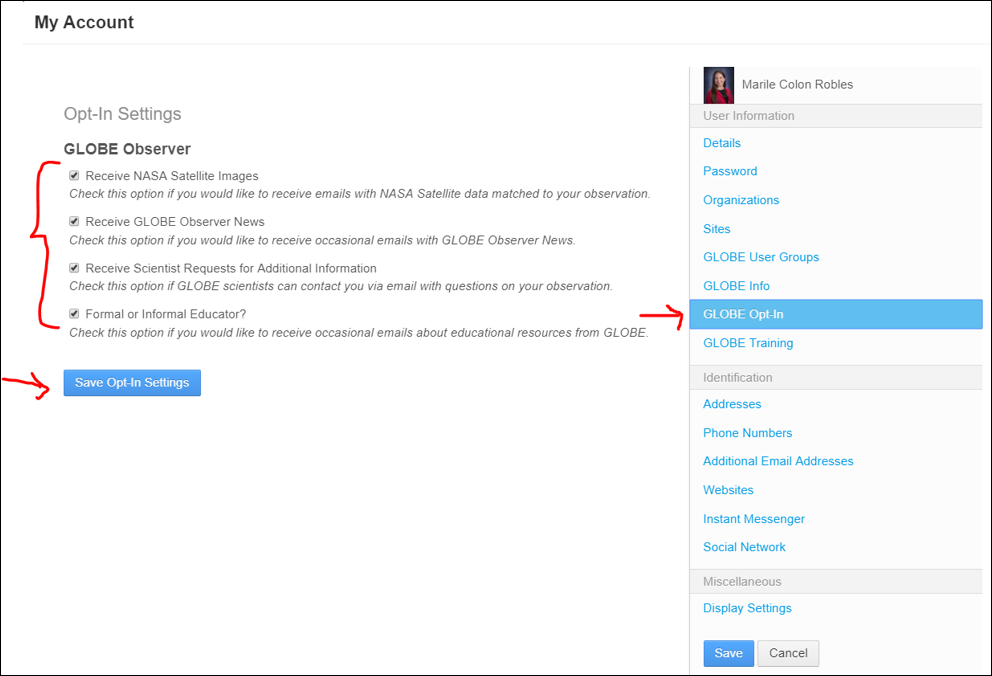Open GLOBE User Groups
This screenshot has width=992, height=676.
click(761, 257)
